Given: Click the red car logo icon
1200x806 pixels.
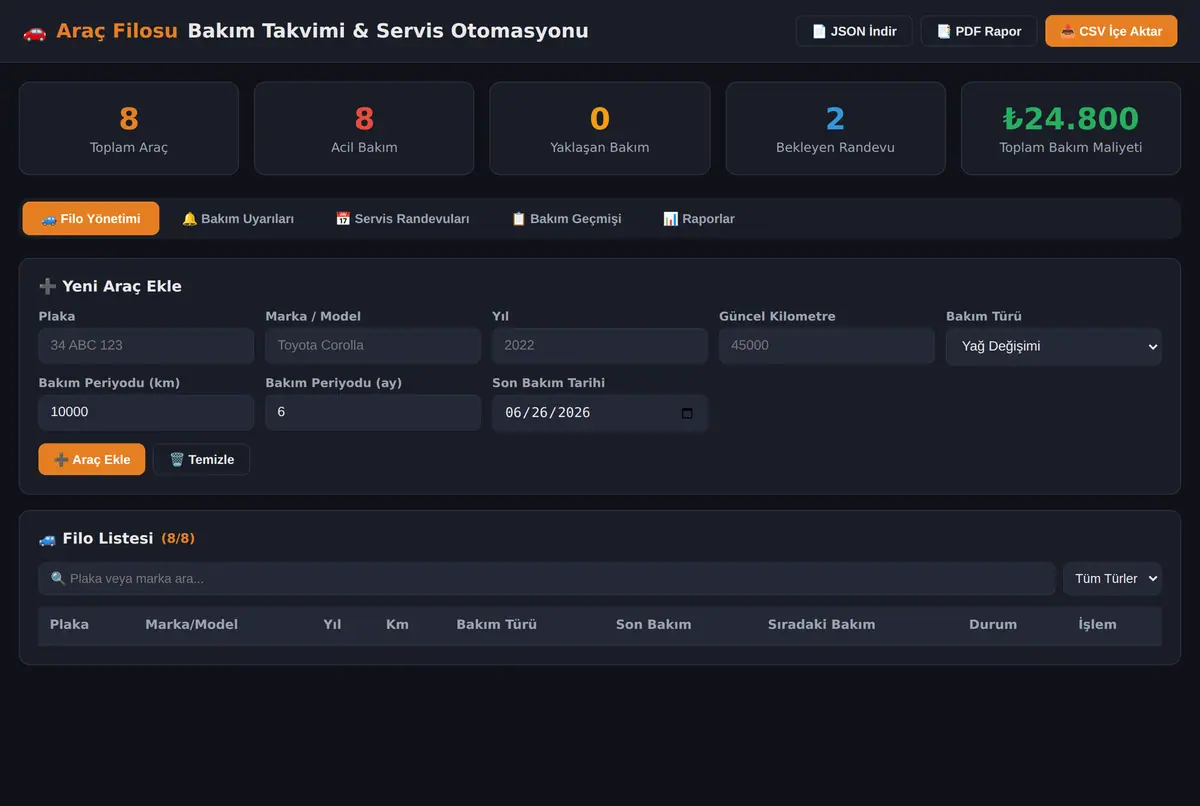Looking at the screenshot, I should (x=34, y=31).
